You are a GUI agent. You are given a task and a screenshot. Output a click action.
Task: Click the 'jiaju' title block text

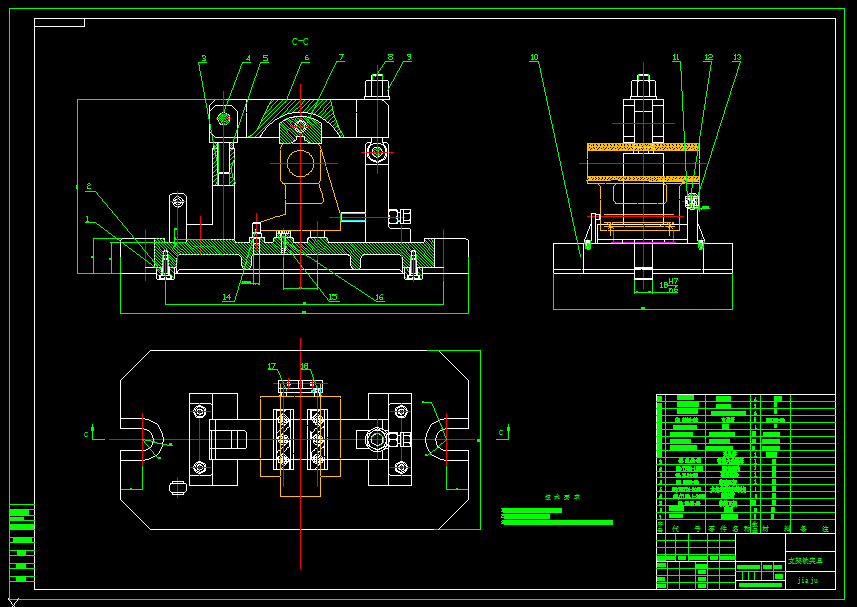[x=808, y=580]
